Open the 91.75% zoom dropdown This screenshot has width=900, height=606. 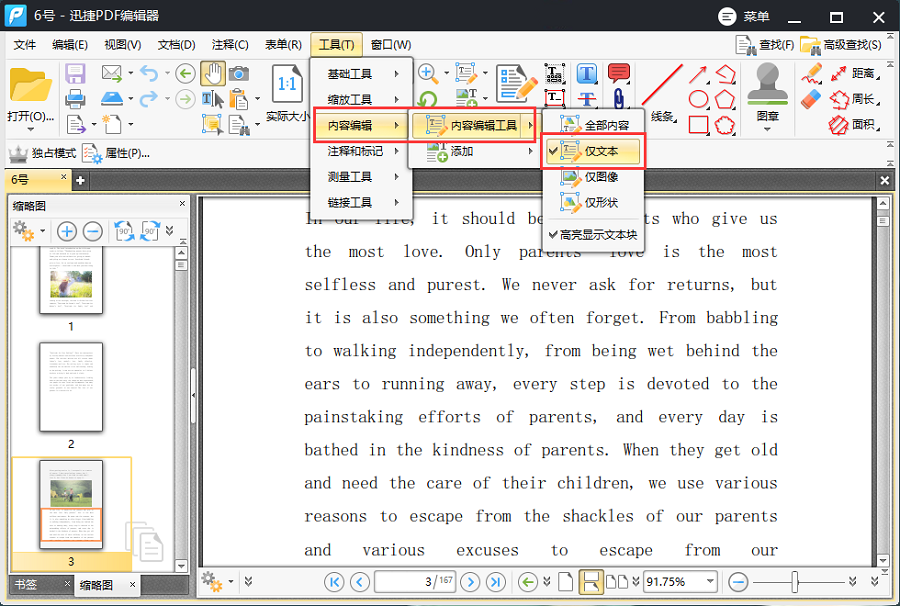click(x=710, y=581)
